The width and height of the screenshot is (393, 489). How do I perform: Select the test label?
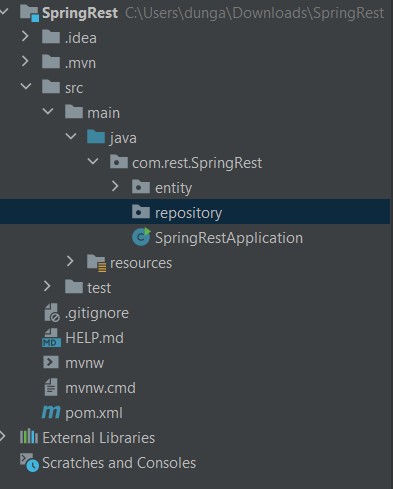coord(99,288)
